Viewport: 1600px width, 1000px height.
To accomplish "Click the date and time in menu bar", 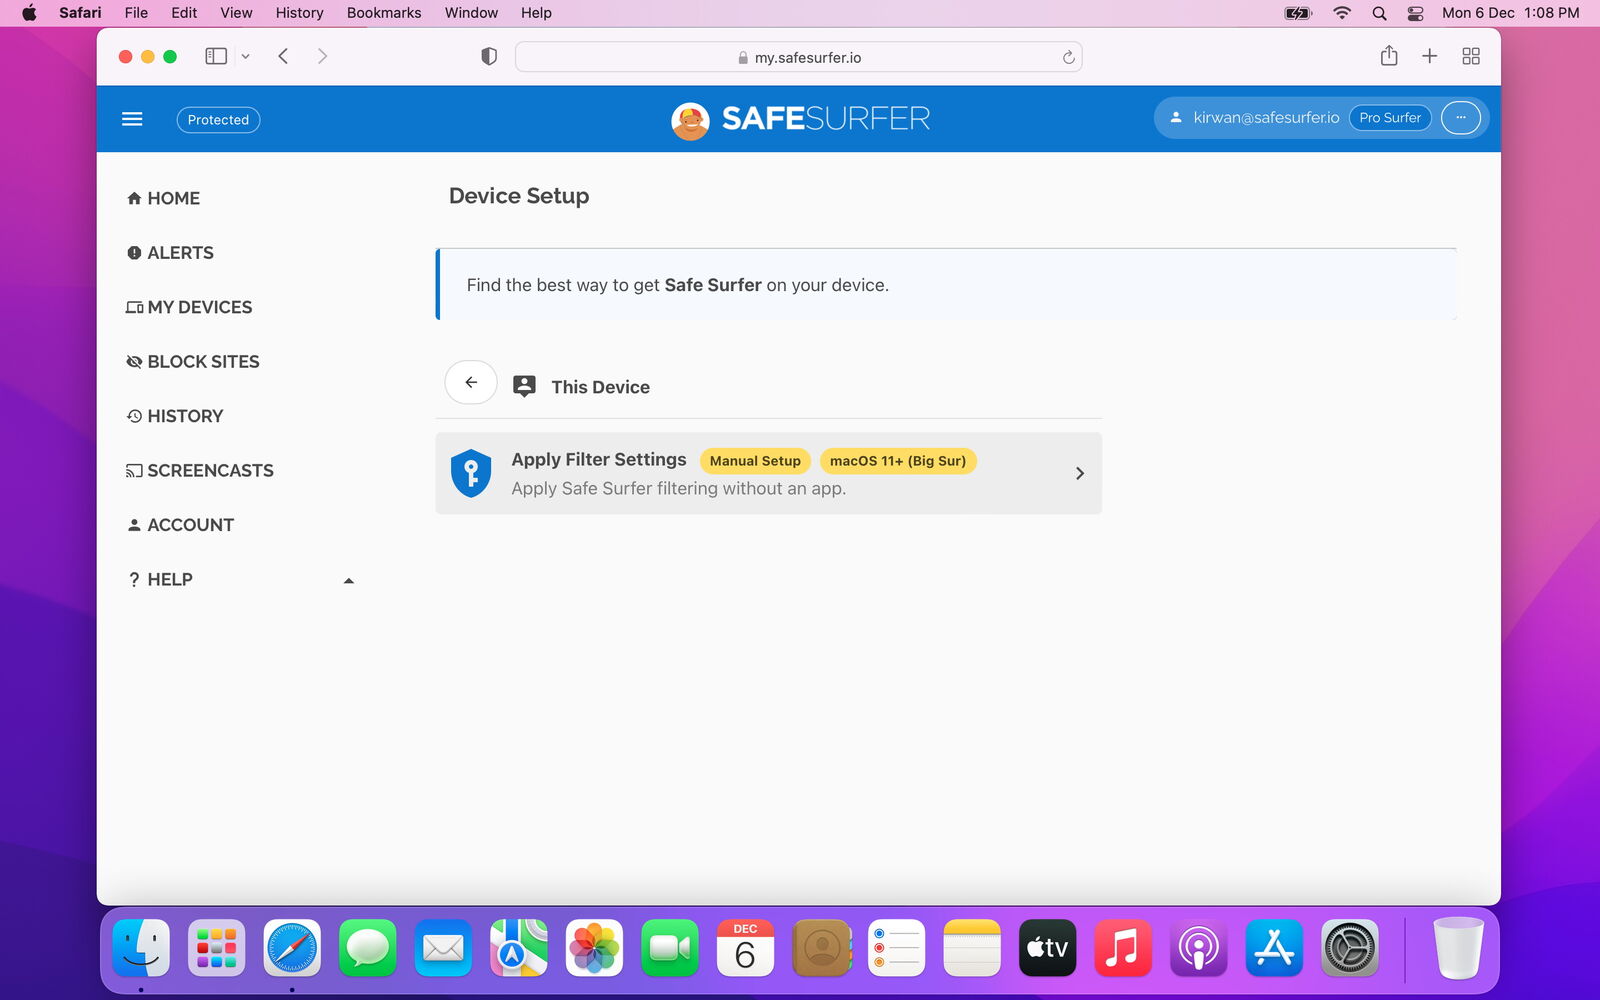I will click(x=1511, y=13).
